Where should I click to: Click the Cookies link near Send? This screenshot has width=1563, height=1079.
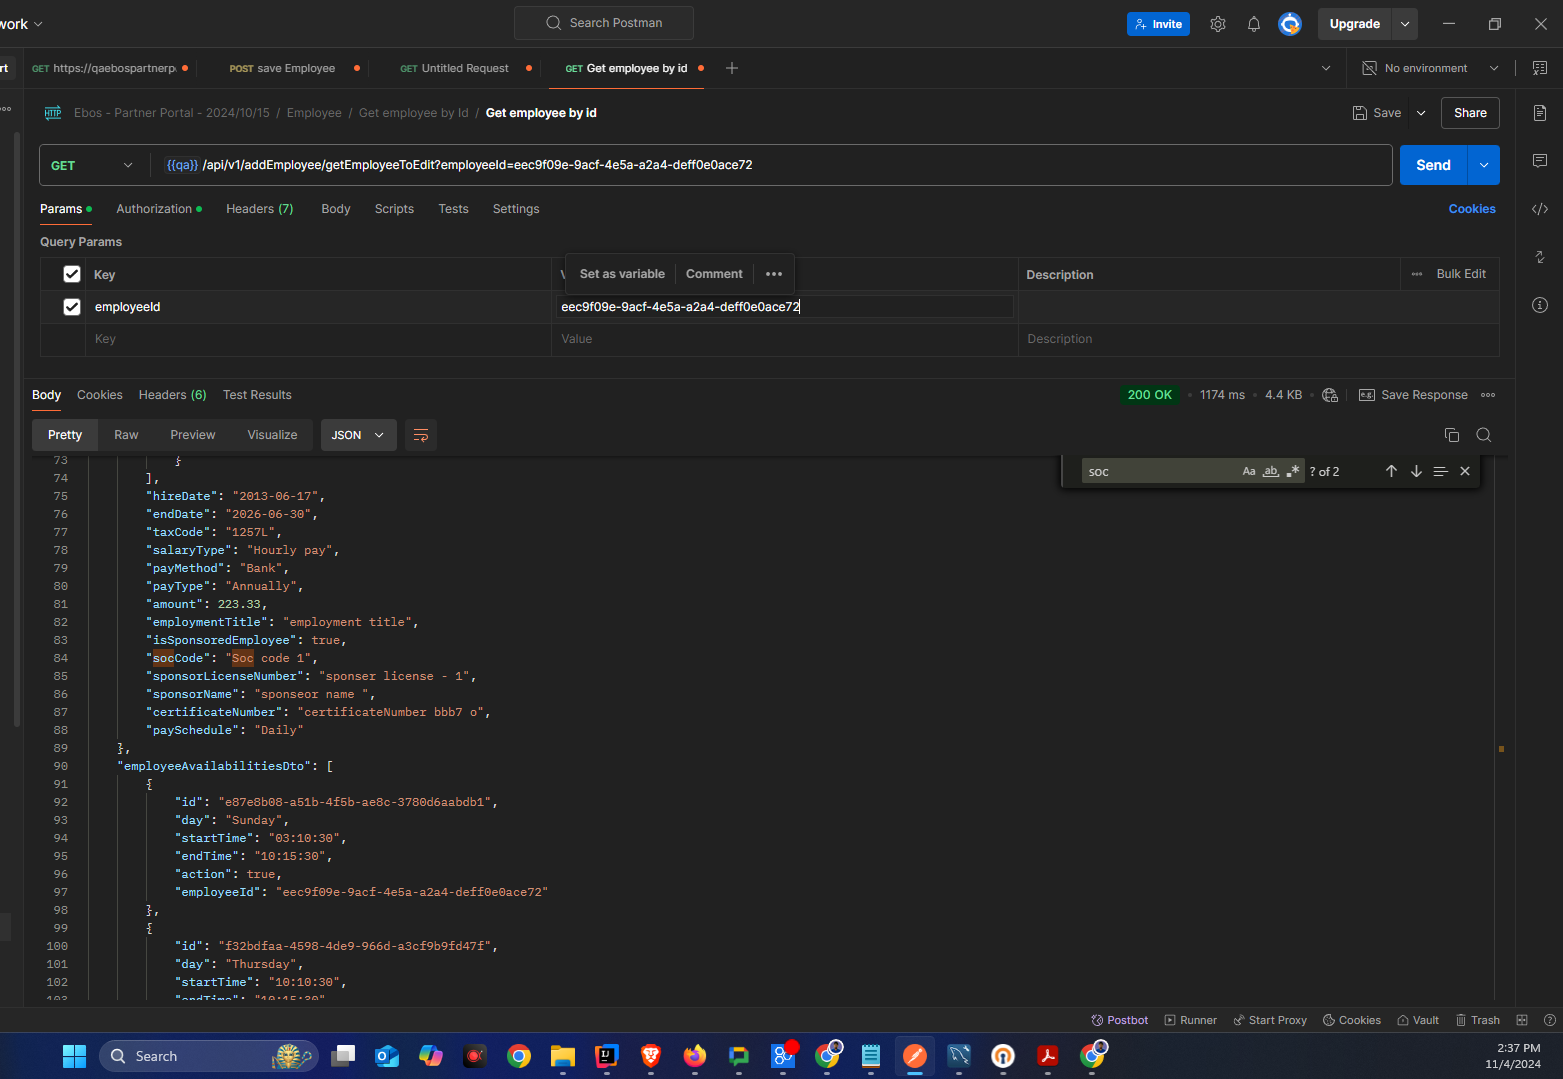coord(1472,209)
